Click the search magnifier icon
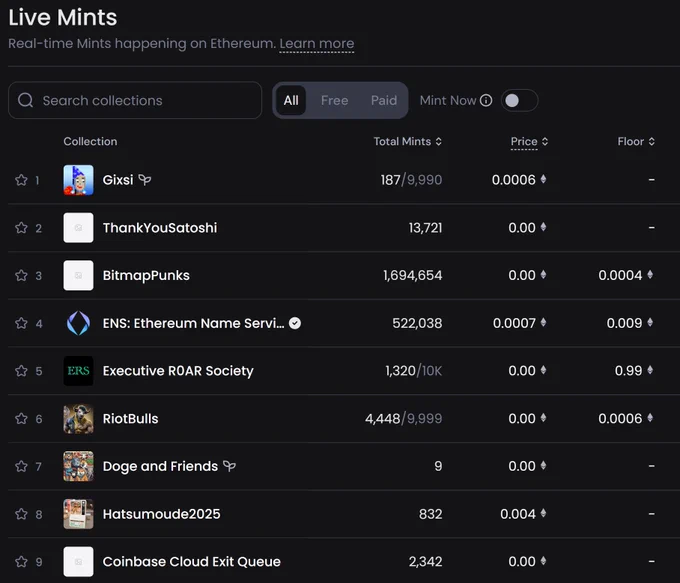 tap(26, 100)
